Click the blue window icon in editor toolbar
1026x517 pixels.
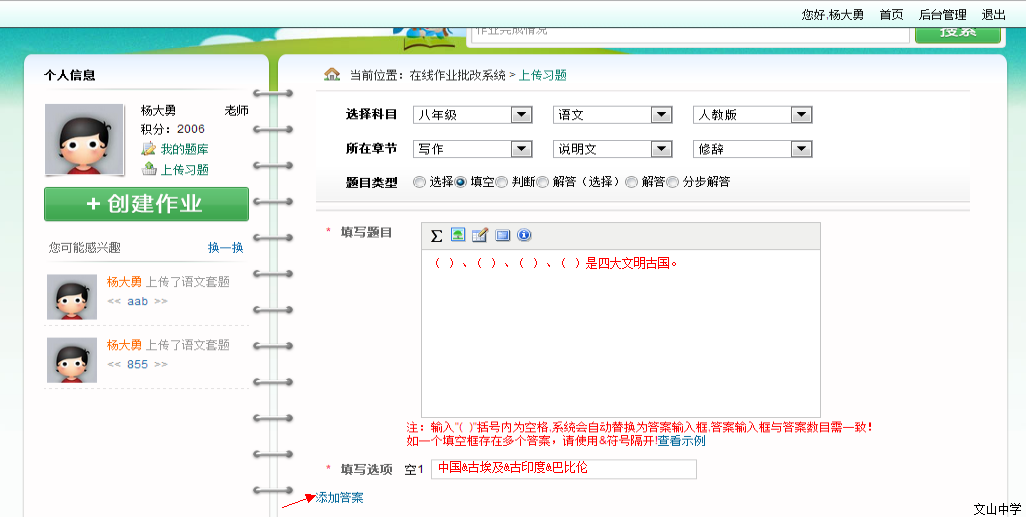pyautogui.click(x=502, y=236)
